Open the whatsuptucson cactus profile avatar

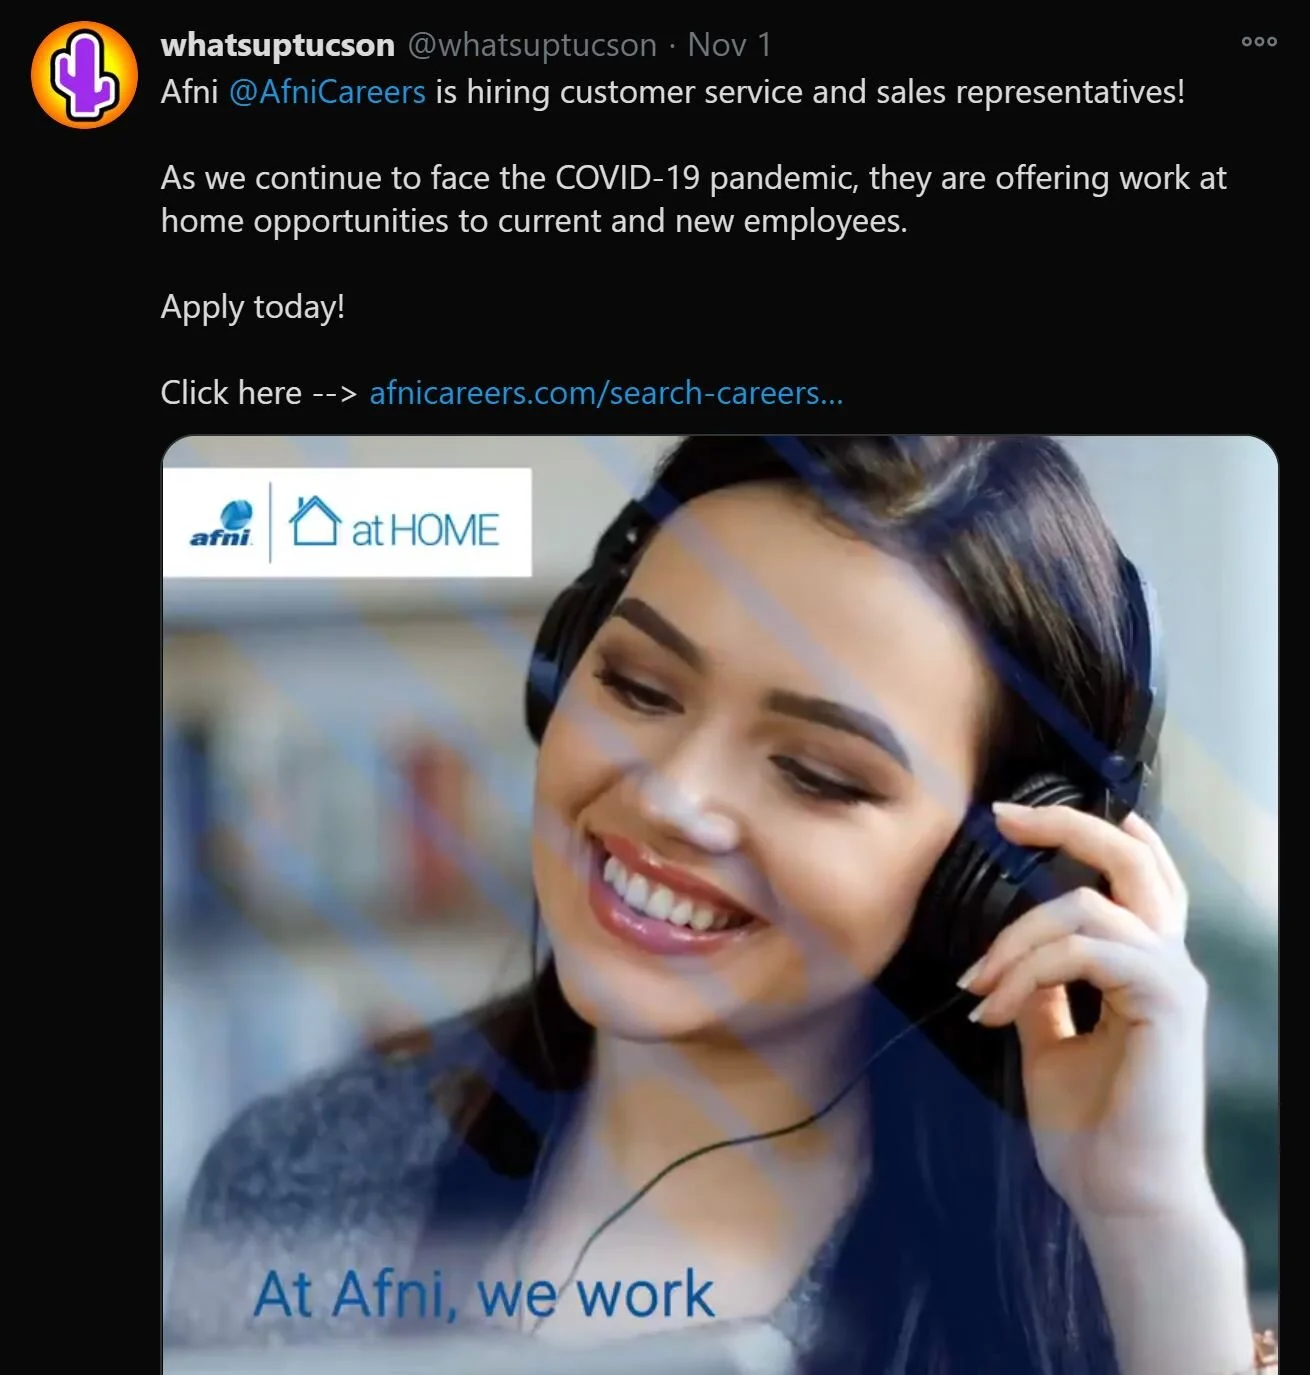click(x=84, y=75)
